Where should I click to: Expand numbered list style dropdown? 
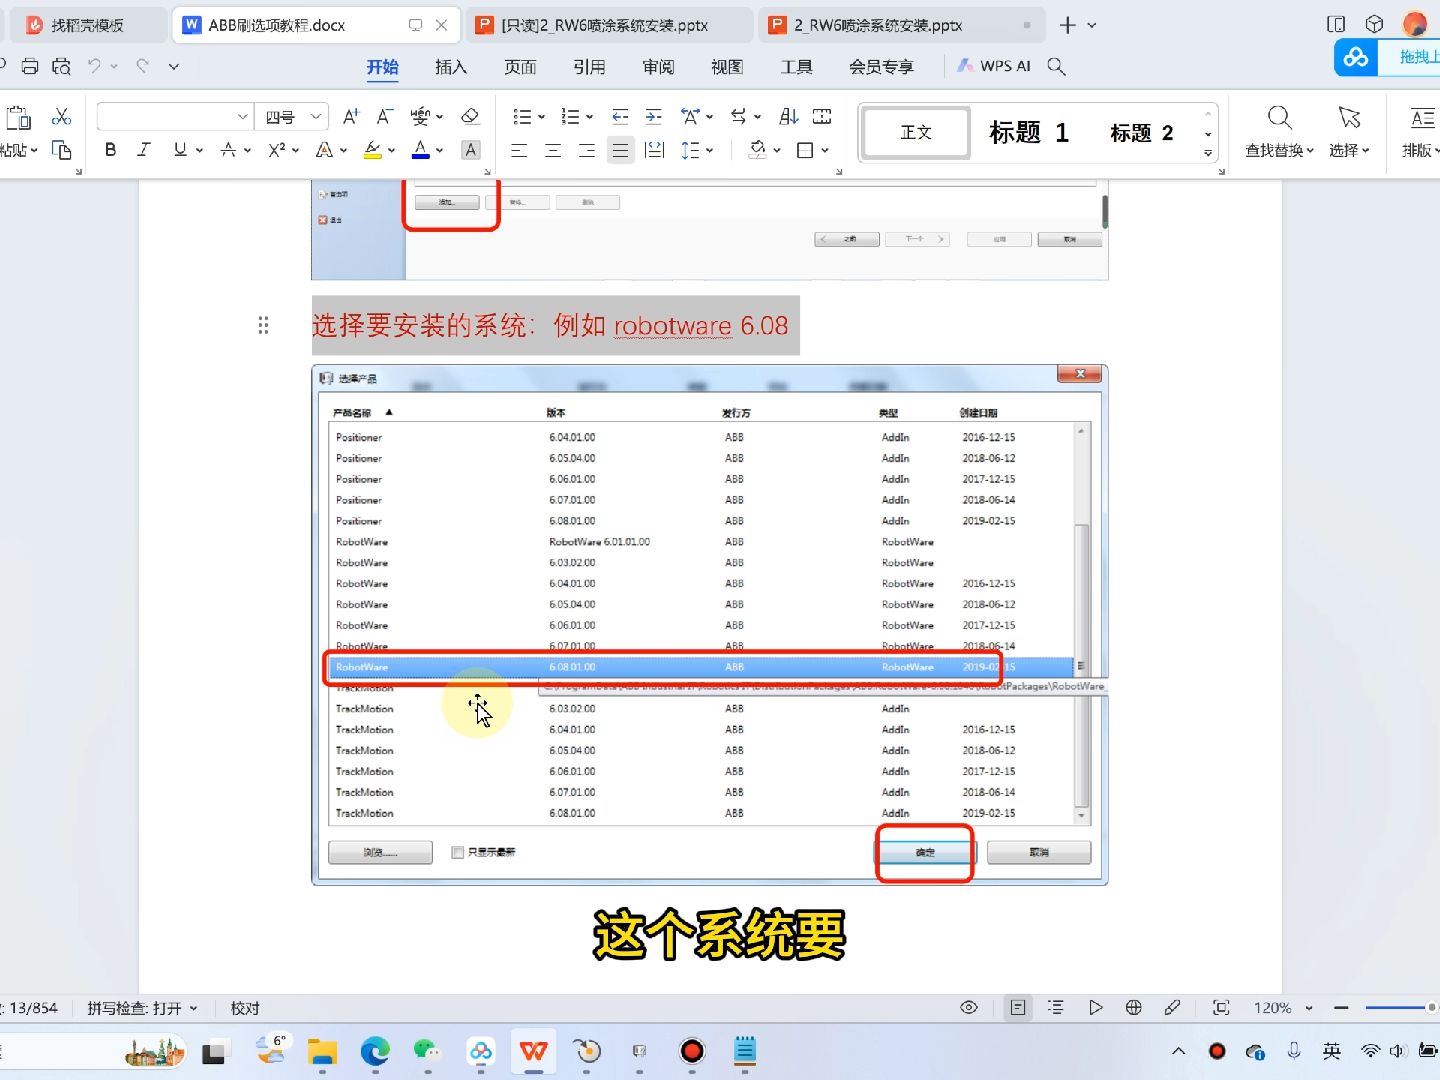(x=589, y=118)
